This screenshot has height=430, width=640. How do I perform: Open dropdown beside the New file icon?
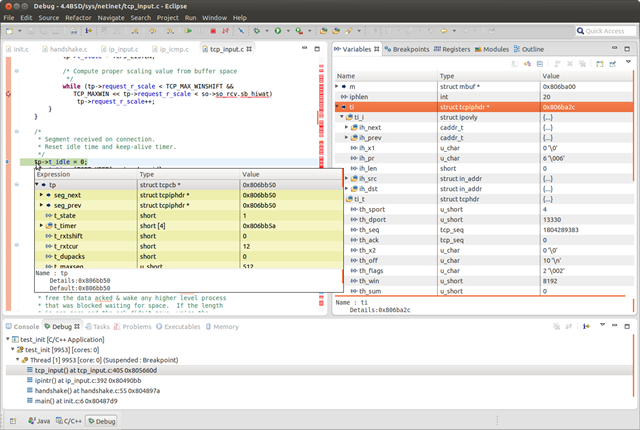20,31
